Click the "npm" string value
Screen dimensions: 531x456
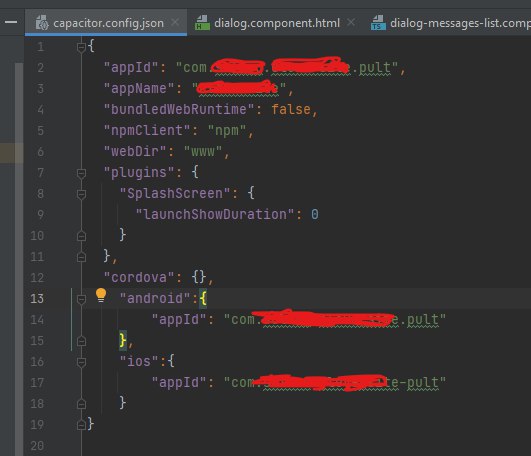coord(227,131)
